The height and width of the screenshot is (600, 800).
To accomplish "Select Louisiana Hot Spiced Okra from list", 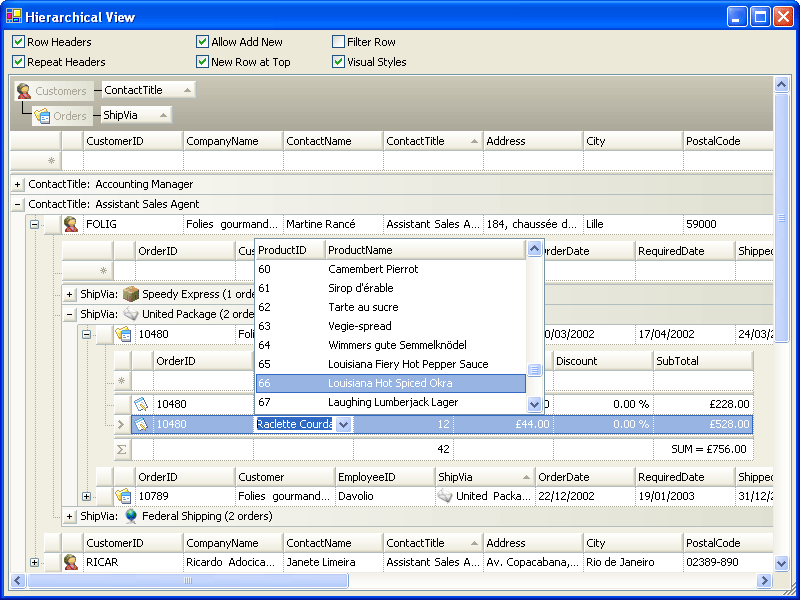I will (390, 383).
